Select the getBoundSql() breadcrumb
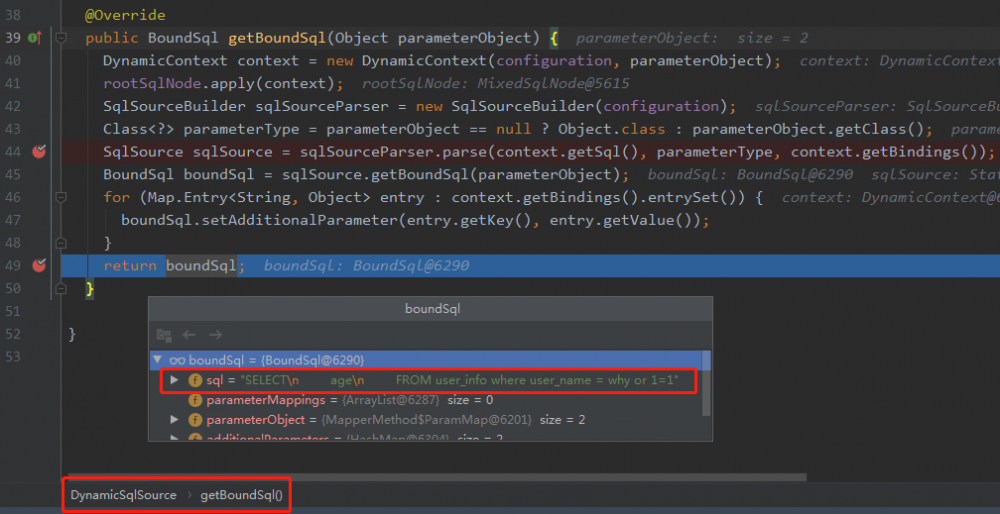Viewport: 1000px width, 514px height. tap(242, 495)
